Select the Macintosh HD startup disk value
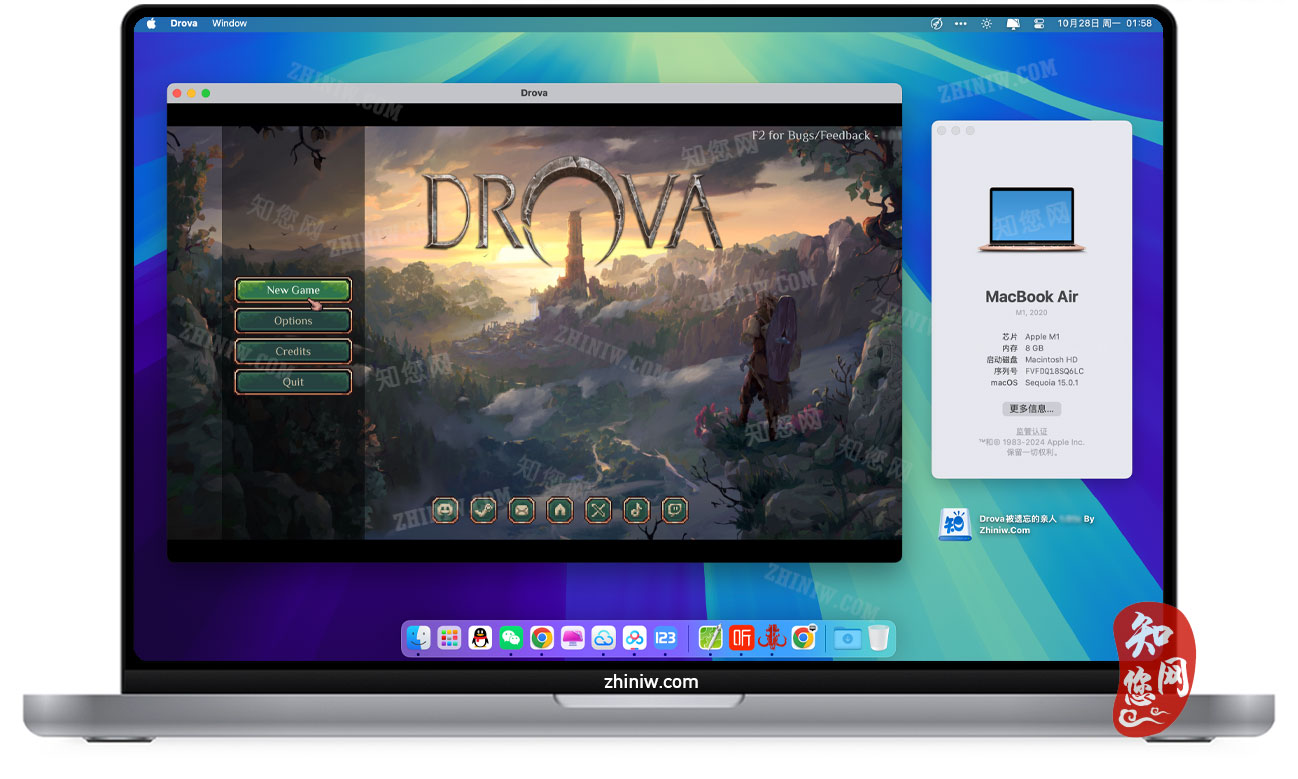The height and width of the screenshot is (779, 1298). (x=1051, y=360)
